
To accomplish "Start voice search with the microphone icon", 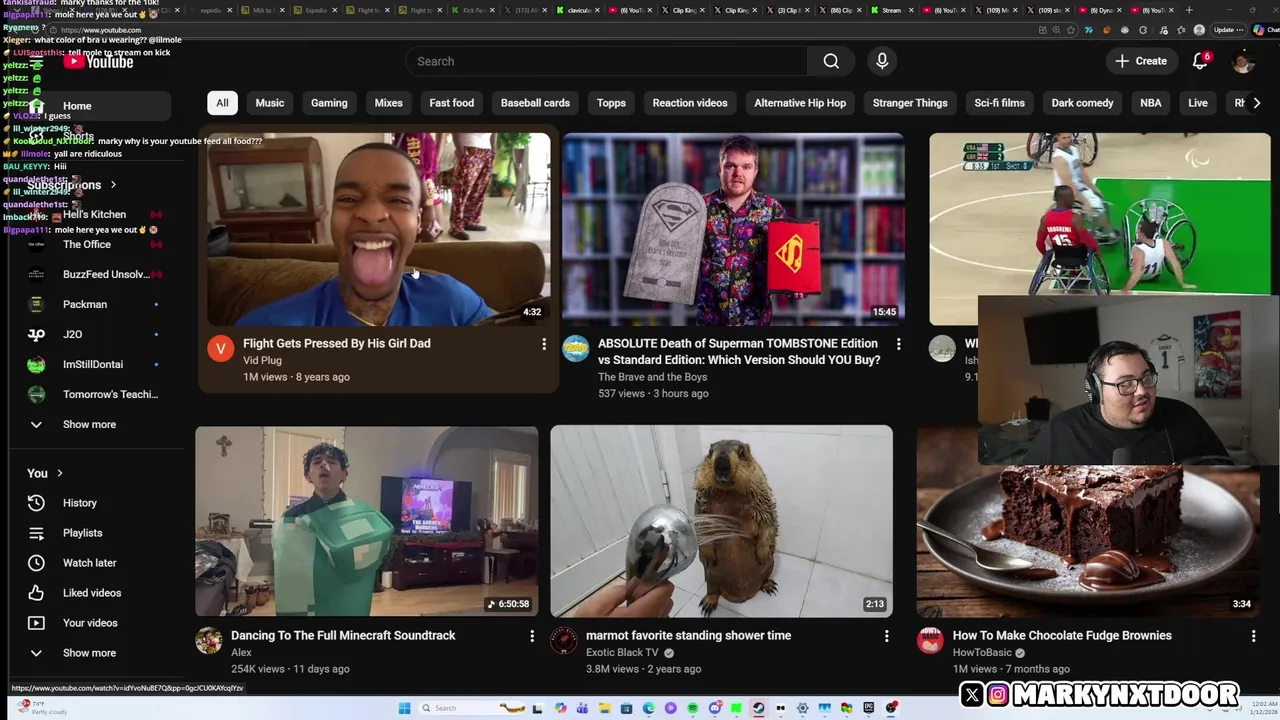I will (x=882, y=61).
